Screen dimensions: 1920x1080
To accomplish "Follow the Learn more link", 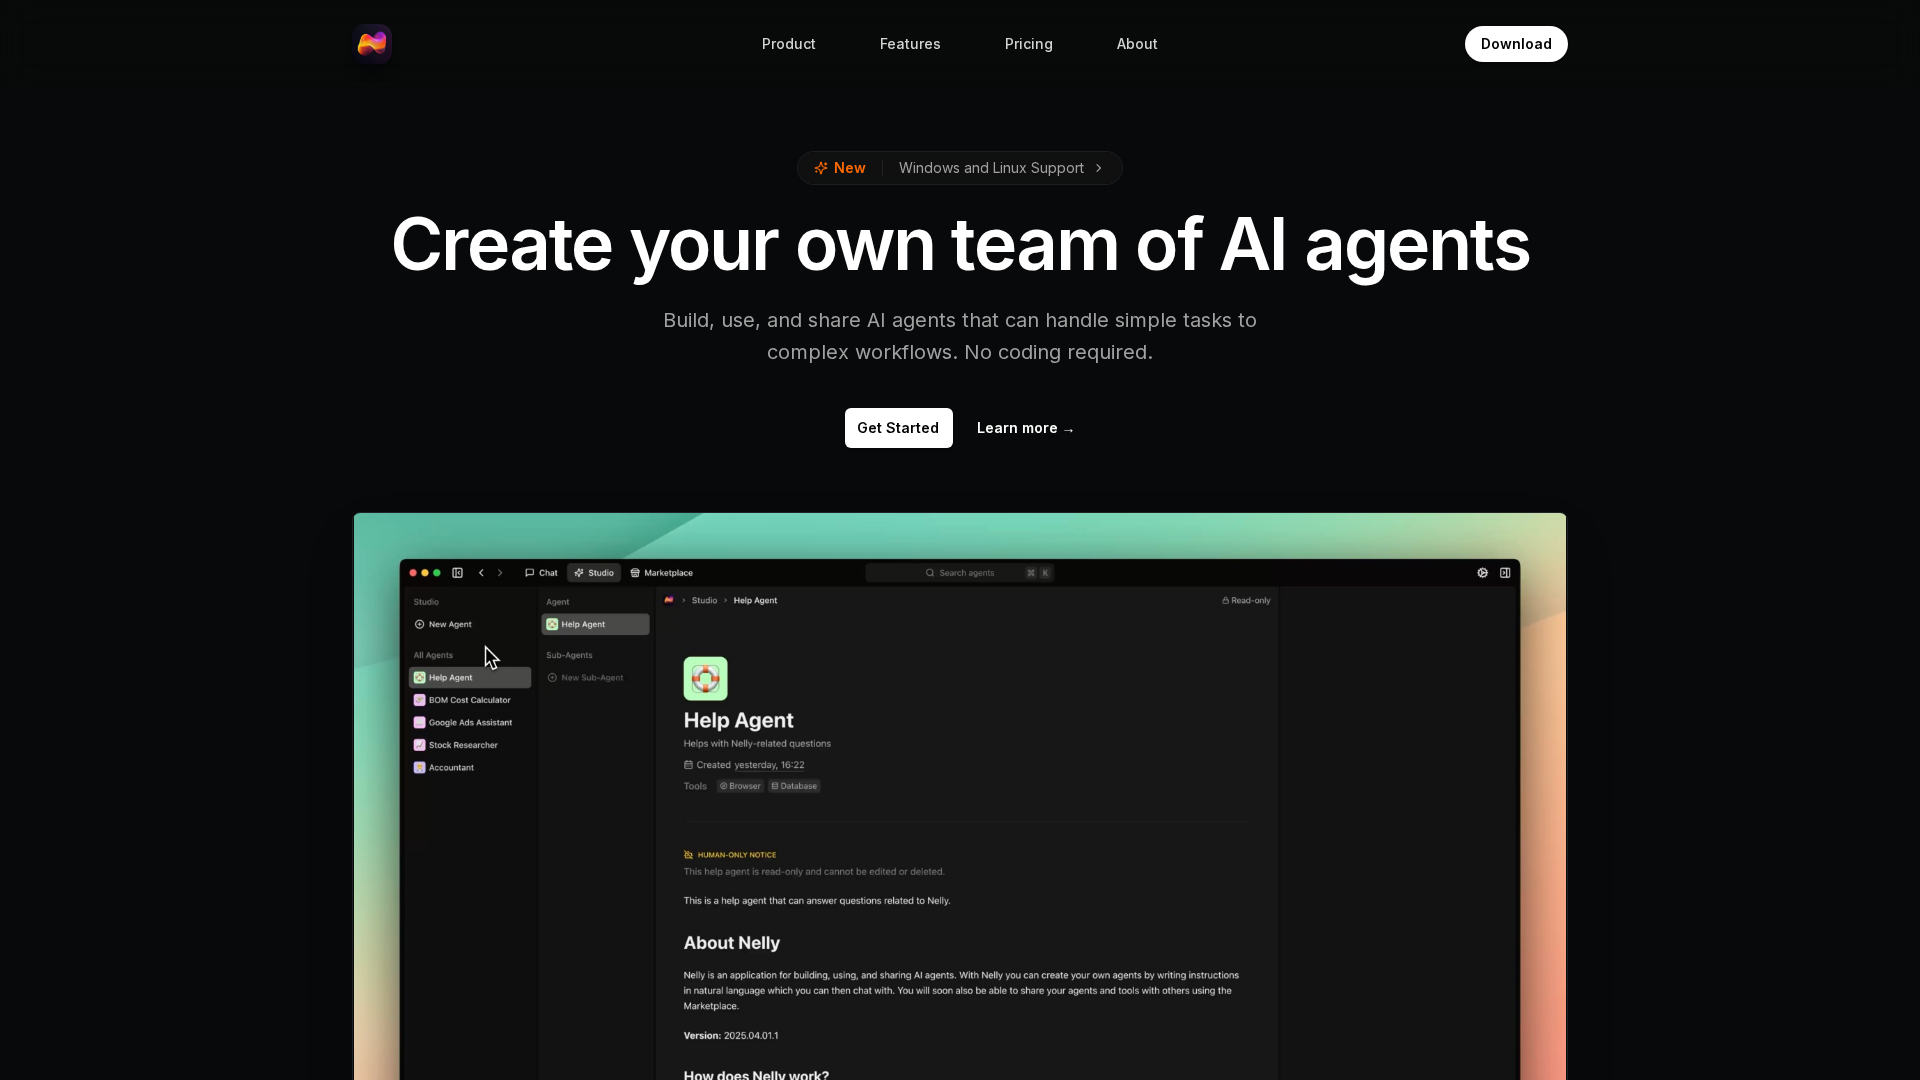I will [1025, 428].
